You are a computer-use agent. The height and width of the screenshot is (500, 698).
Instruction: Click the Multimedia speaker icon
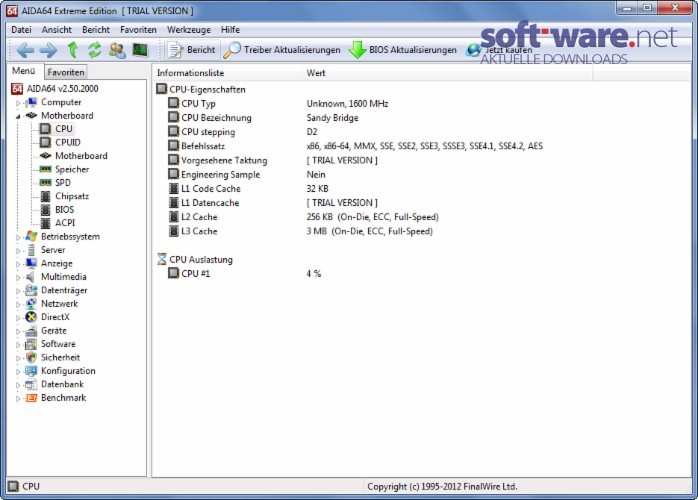click(30, 277)
